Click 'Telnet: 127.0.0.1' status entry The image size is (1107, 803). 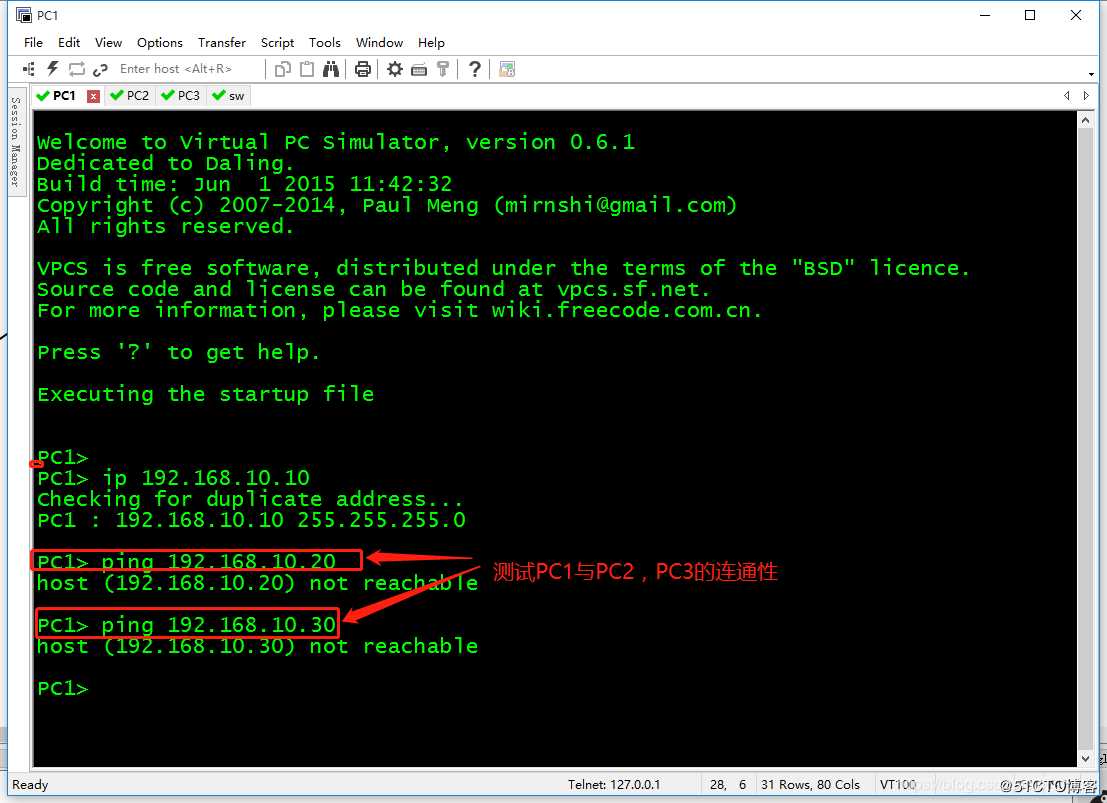[614, 785]
